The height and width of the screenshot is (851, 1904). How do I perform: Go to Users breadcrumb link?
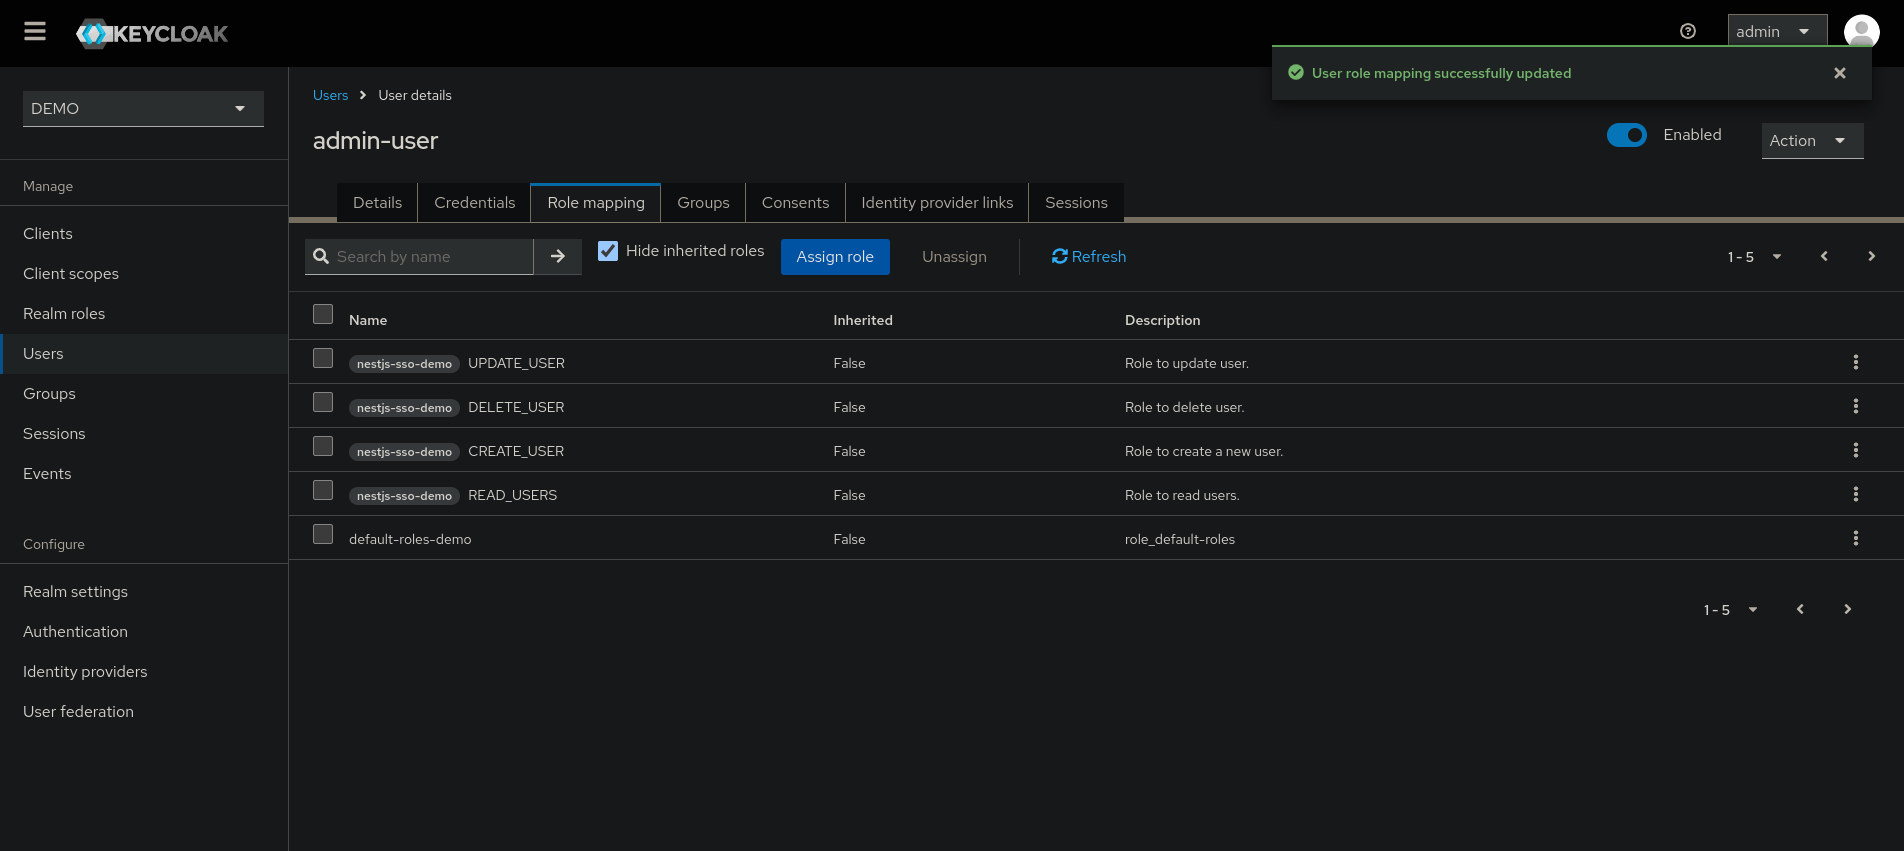tap(330, 95)
